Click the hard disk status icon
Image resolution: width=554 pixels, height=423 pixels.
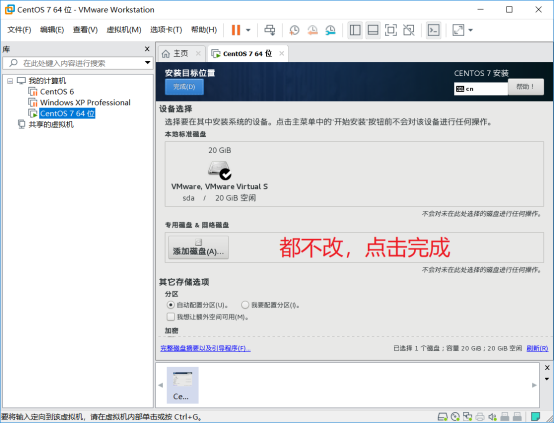tap(443, 417)
